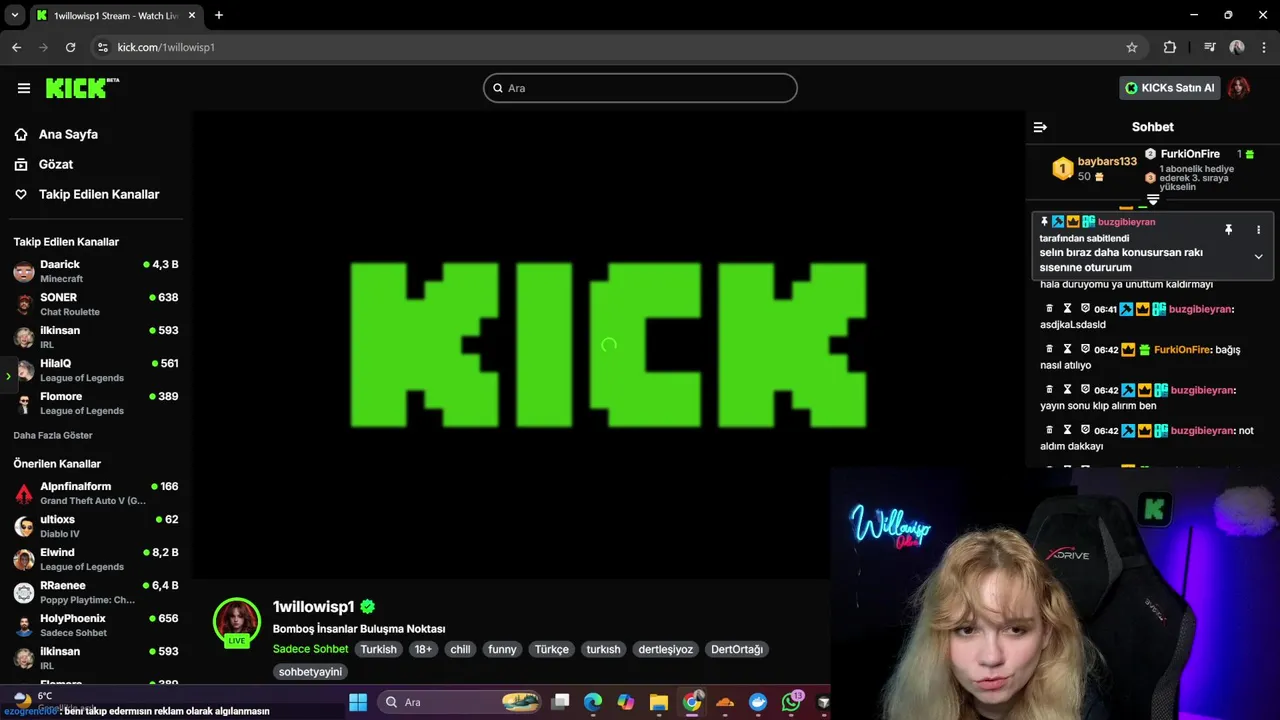Click KICKs Satın Al button
The image size is (1280, 720).
tap(1169, 88)
